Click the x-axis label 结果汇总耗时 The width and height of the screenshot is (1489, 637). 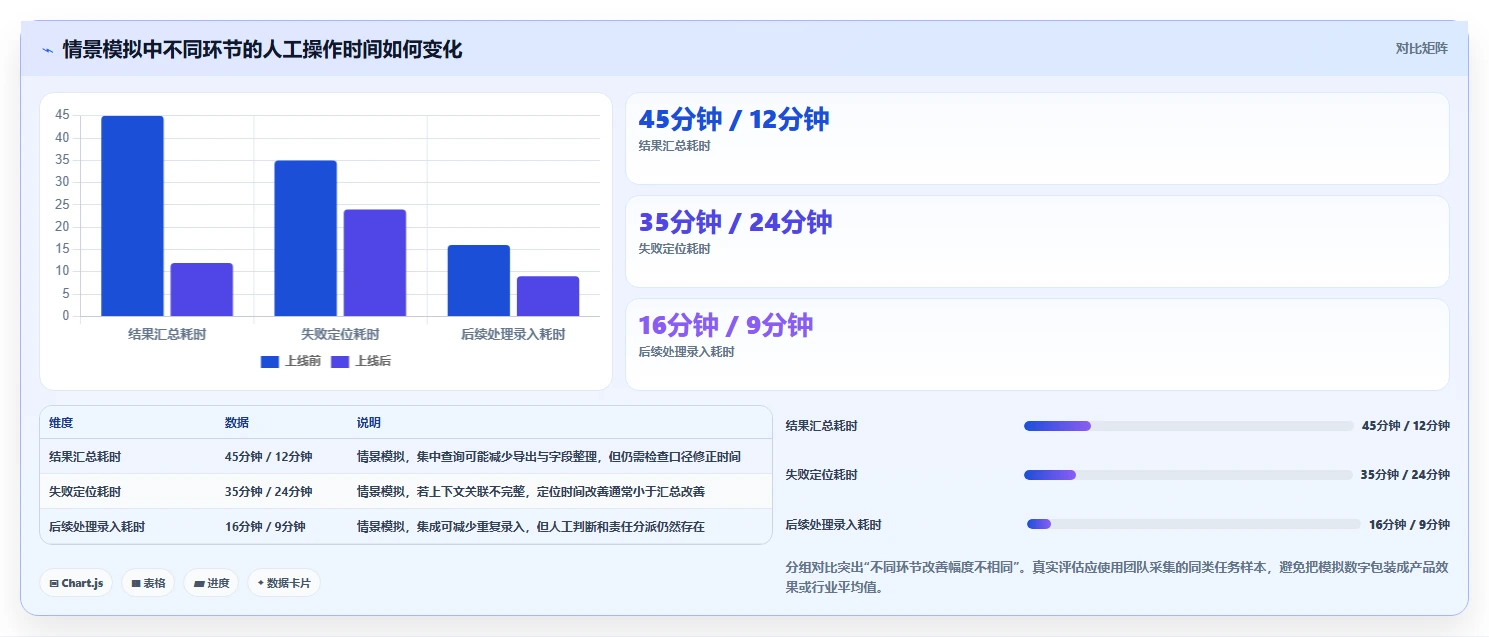[x=167, y=334]
